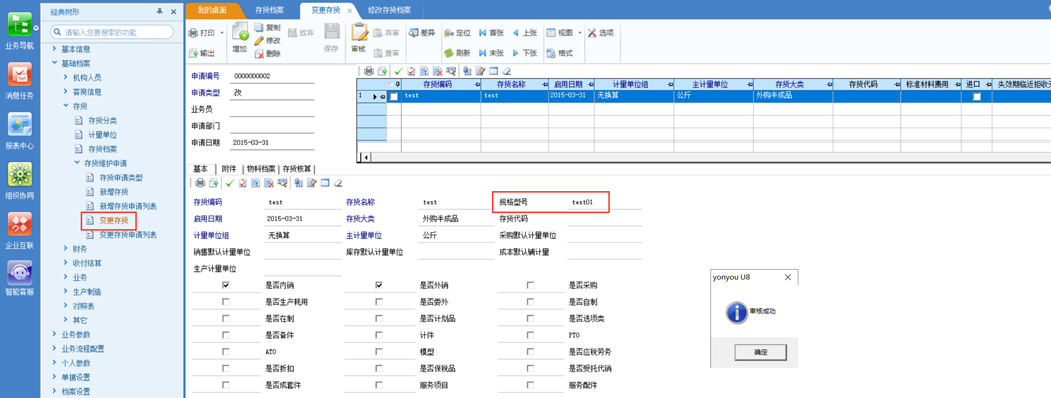Toggle the 是否外销 checkbox
The height and width of the screenshot is (398, 1051).
[379, 285]
